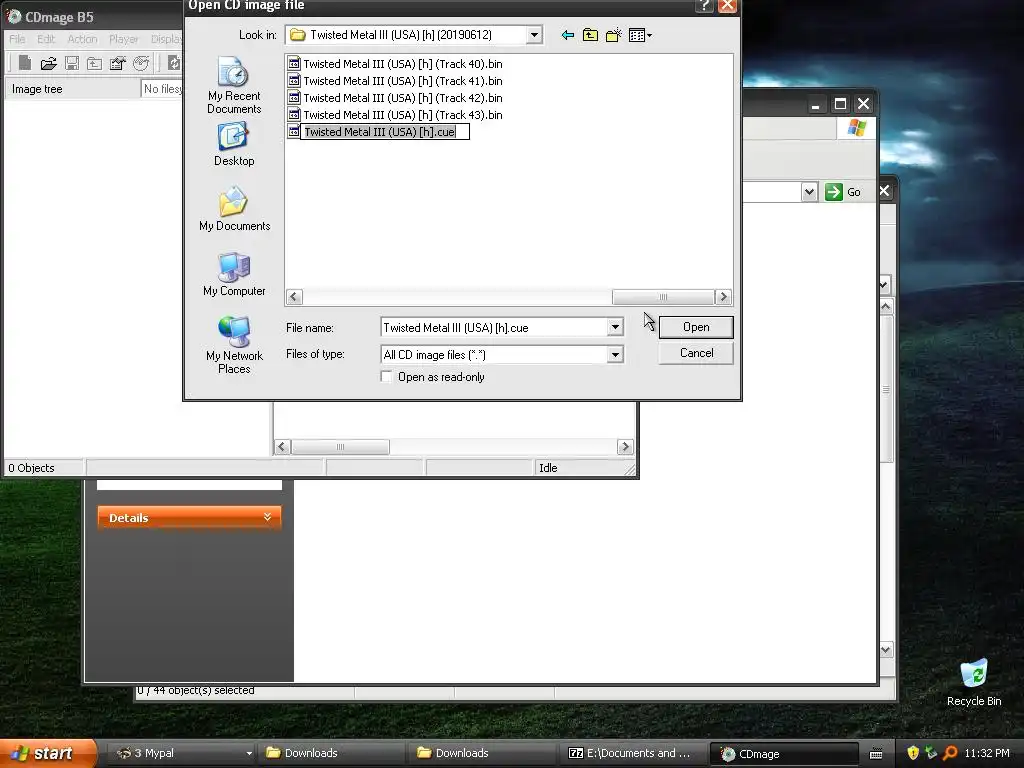1024x768 pixels.
Task: Click the Windows start button
Action: (x=47, y=753)
